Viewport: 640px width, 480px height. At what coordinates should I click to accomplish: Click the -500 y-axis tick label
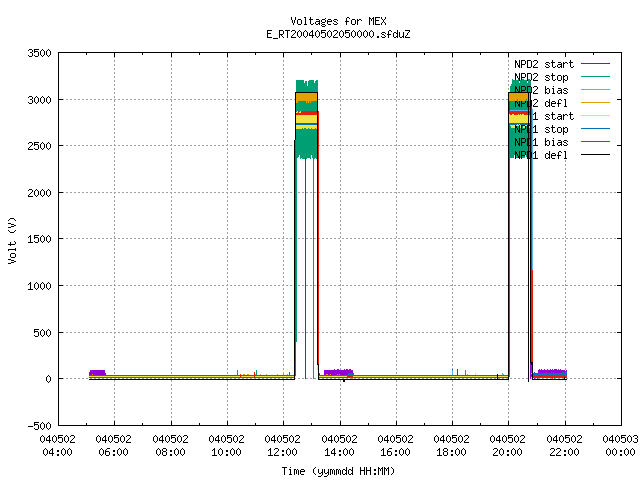point(39,426)
